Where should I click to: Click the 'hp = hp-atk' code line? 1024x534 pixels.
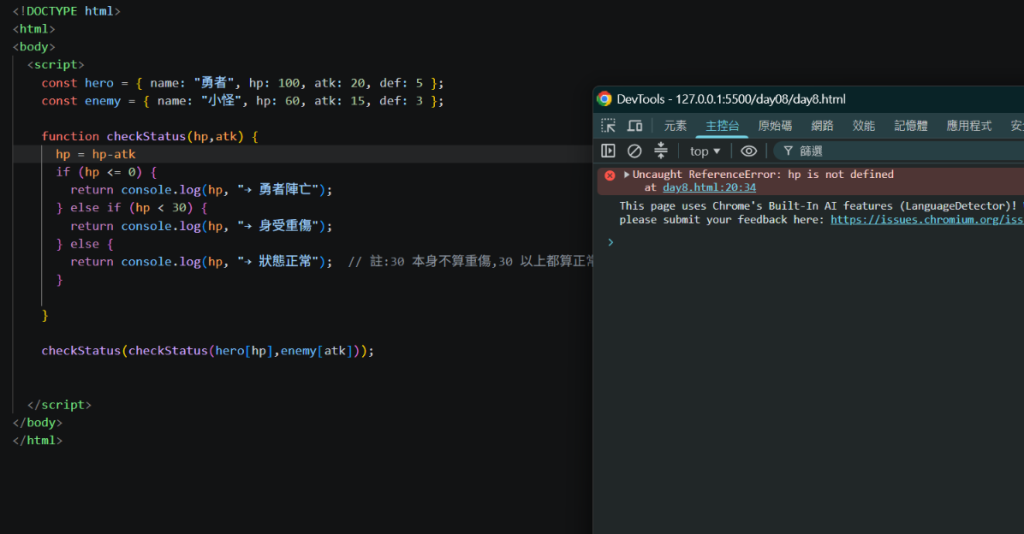pyautogui.click(x=95, y=154)
